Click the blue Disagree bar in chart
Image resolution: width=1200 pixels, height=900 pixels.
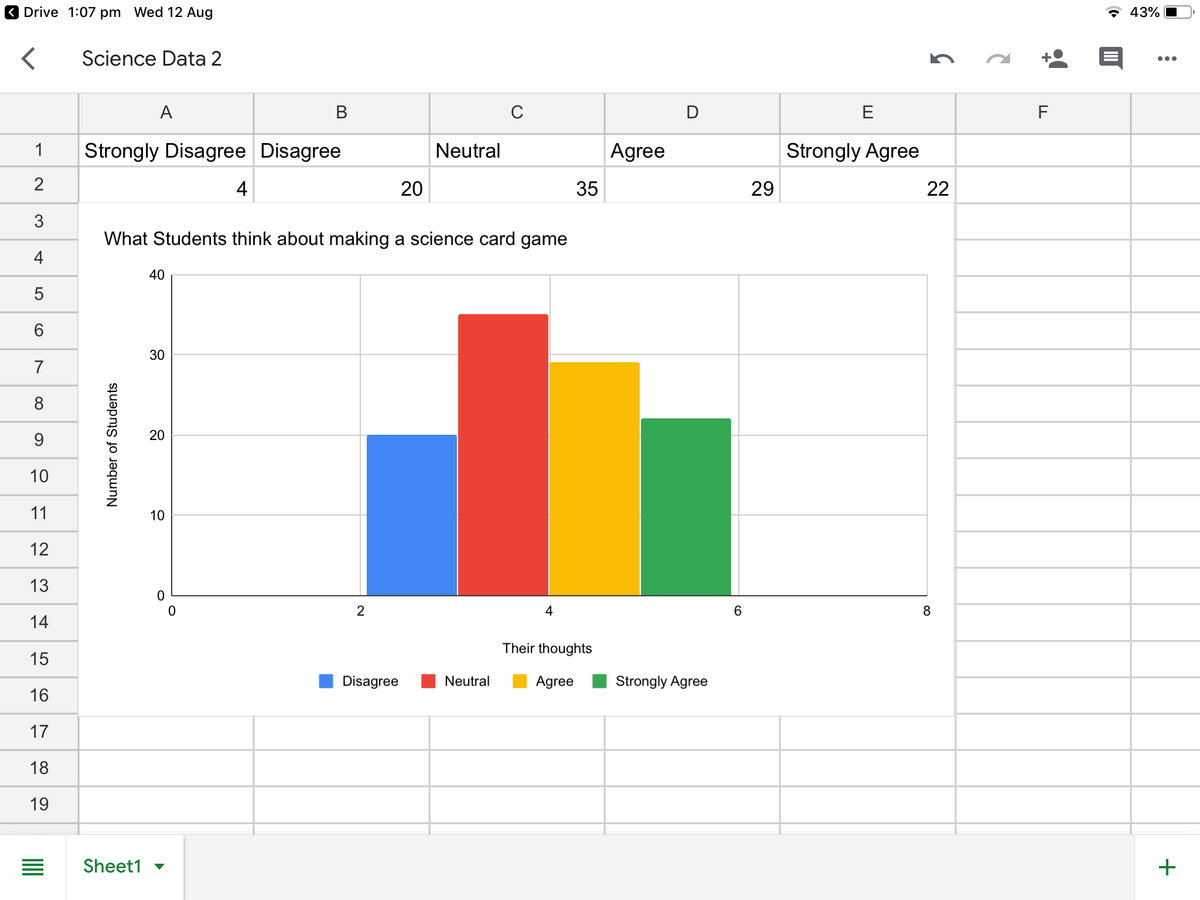point(412,515)
